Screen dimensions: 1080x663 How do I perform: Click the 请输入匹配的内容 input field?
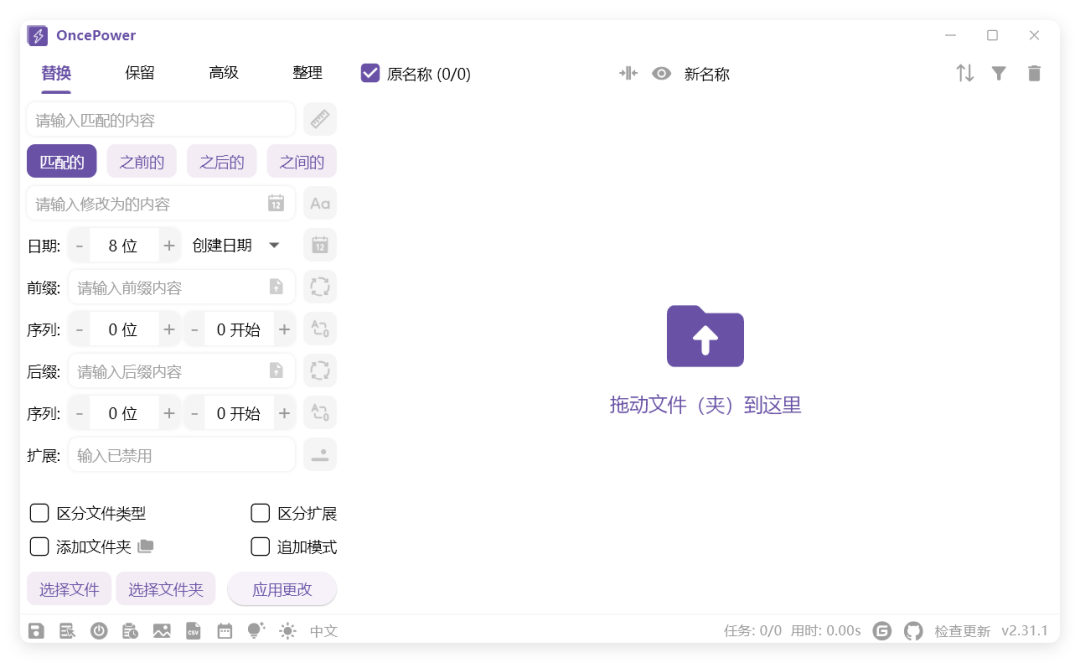coord(161,120)
